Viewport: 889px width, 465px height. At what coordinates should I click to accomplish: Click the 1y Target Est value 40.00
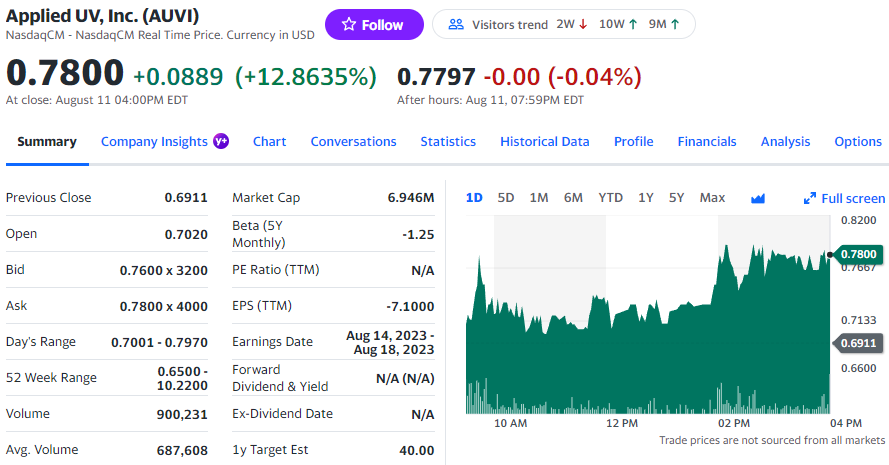417,451
